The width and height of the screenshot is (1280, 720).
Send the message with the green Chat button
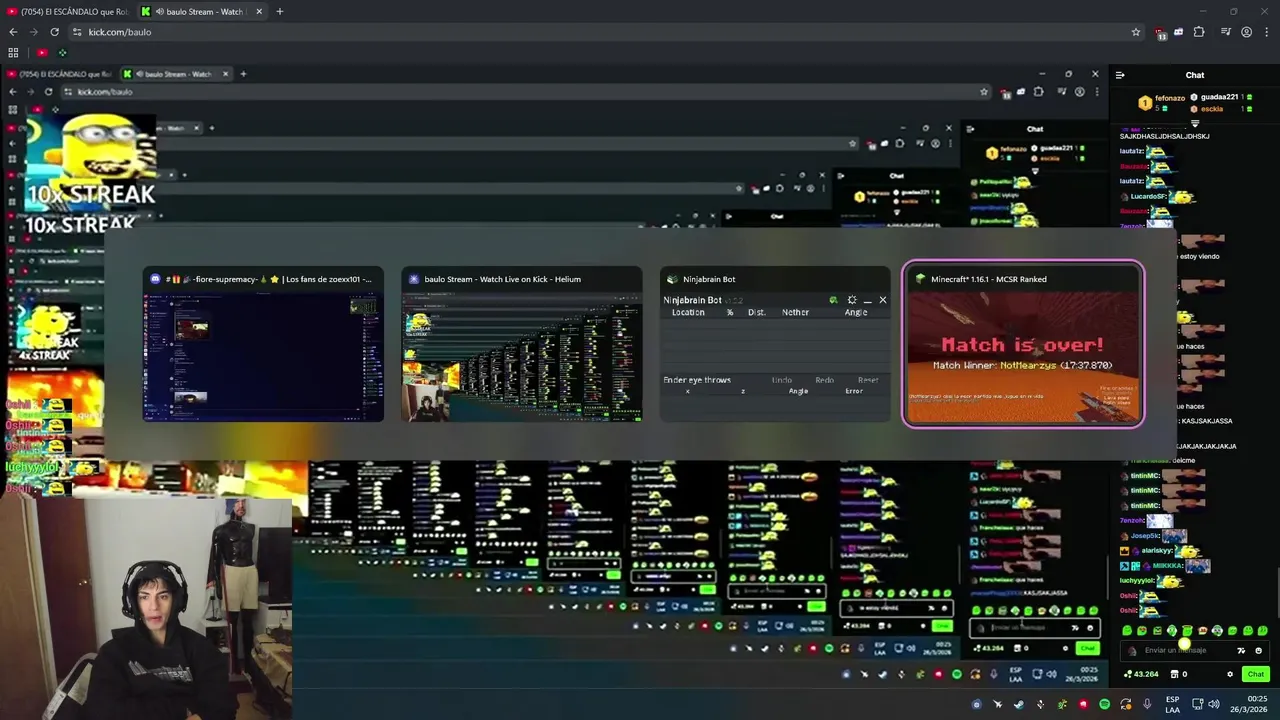(1256, 674)
